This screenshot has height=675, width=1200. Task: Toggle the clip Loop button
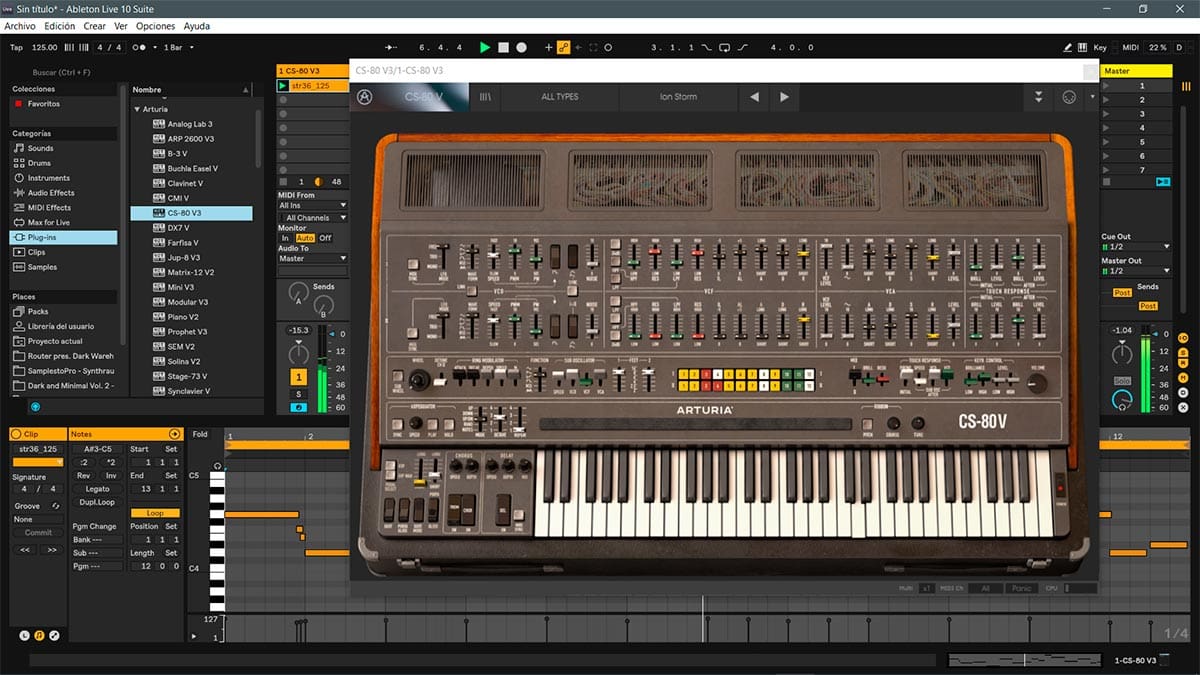pyautogui.click(x=155, y=513)
